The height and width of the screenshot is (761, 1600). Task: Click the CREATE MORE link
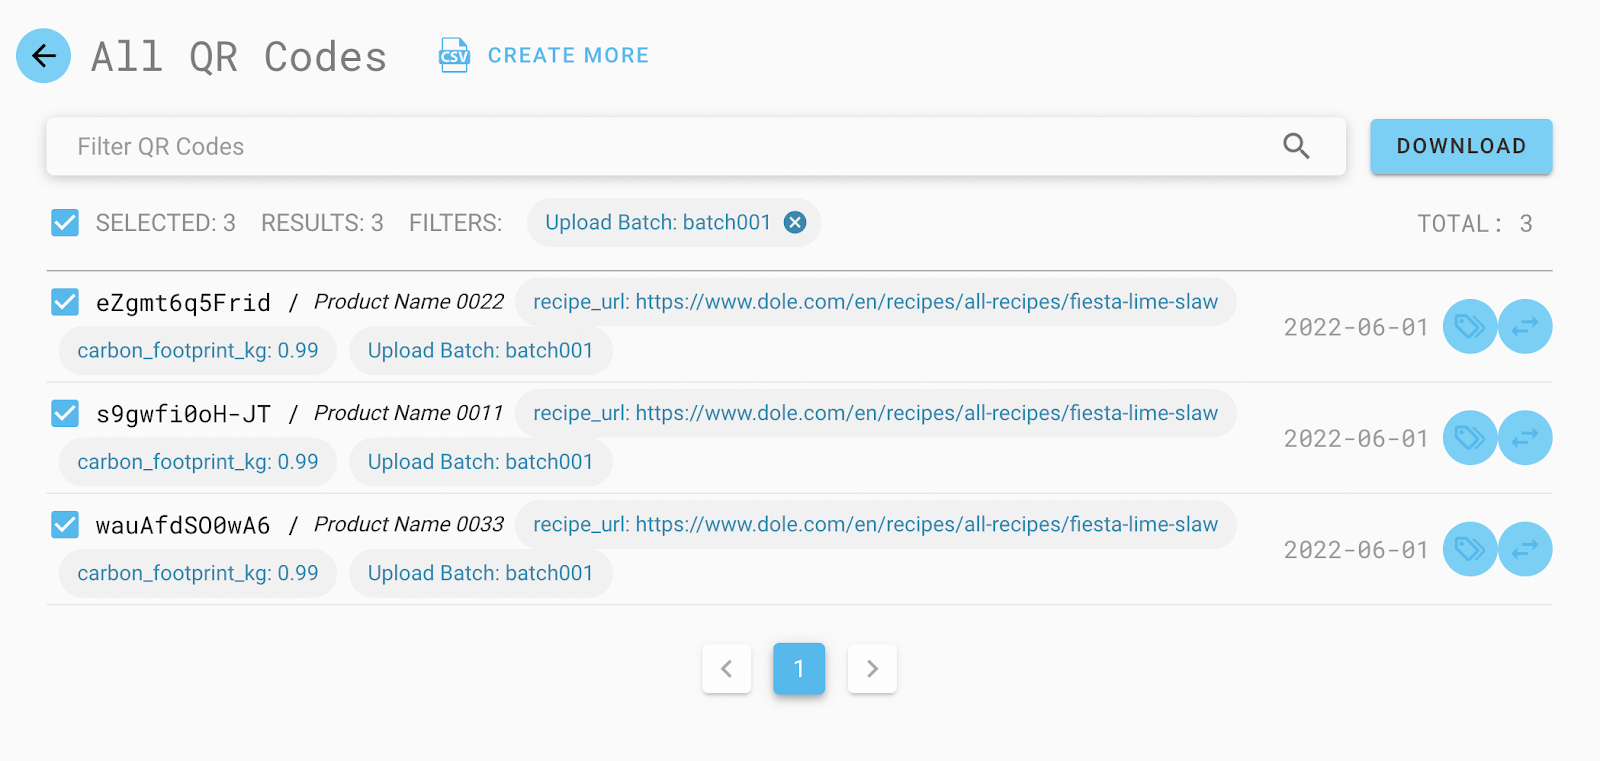tap(568, 56)
